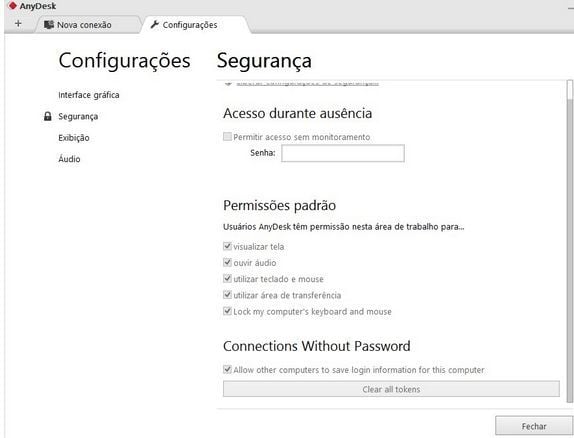Open Exibição settings section
The width and height of the screenshot is (574, 438).
click(74, 138)
